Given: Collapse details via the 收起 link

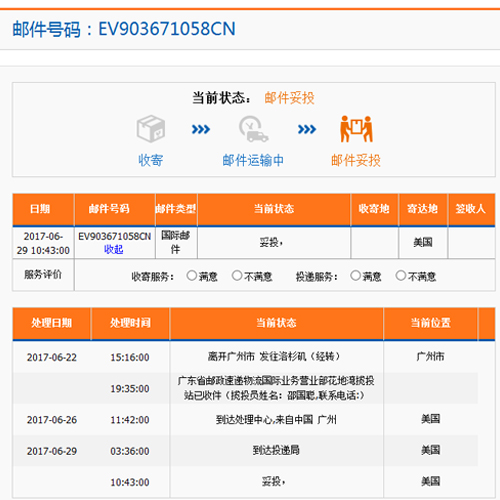Looking at the screenshot, I should 114,249.
